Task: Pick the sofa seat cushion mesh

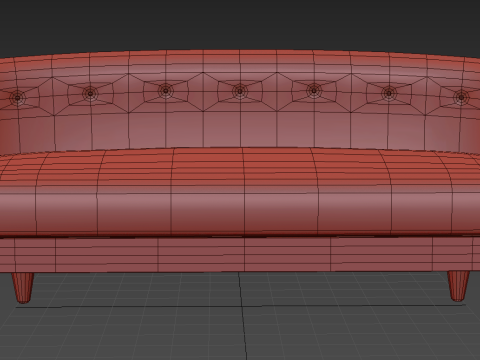Action: click(240, 192)
